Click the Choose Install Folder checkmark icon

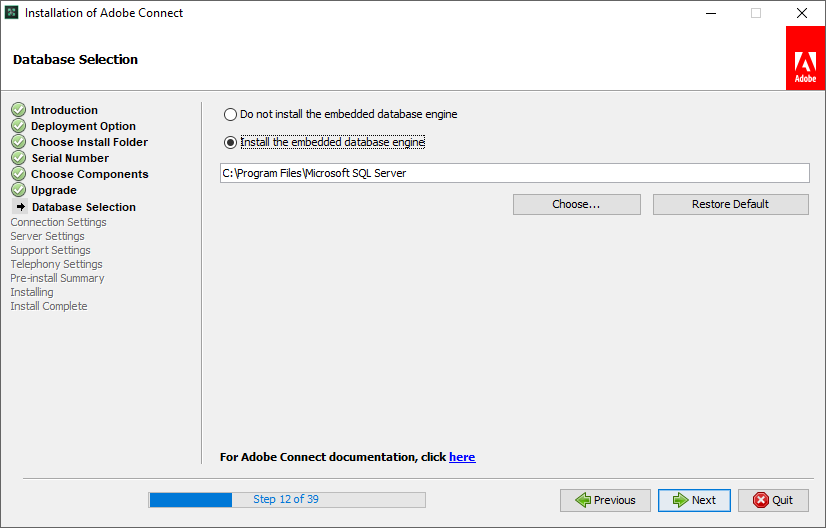[18, 142]
